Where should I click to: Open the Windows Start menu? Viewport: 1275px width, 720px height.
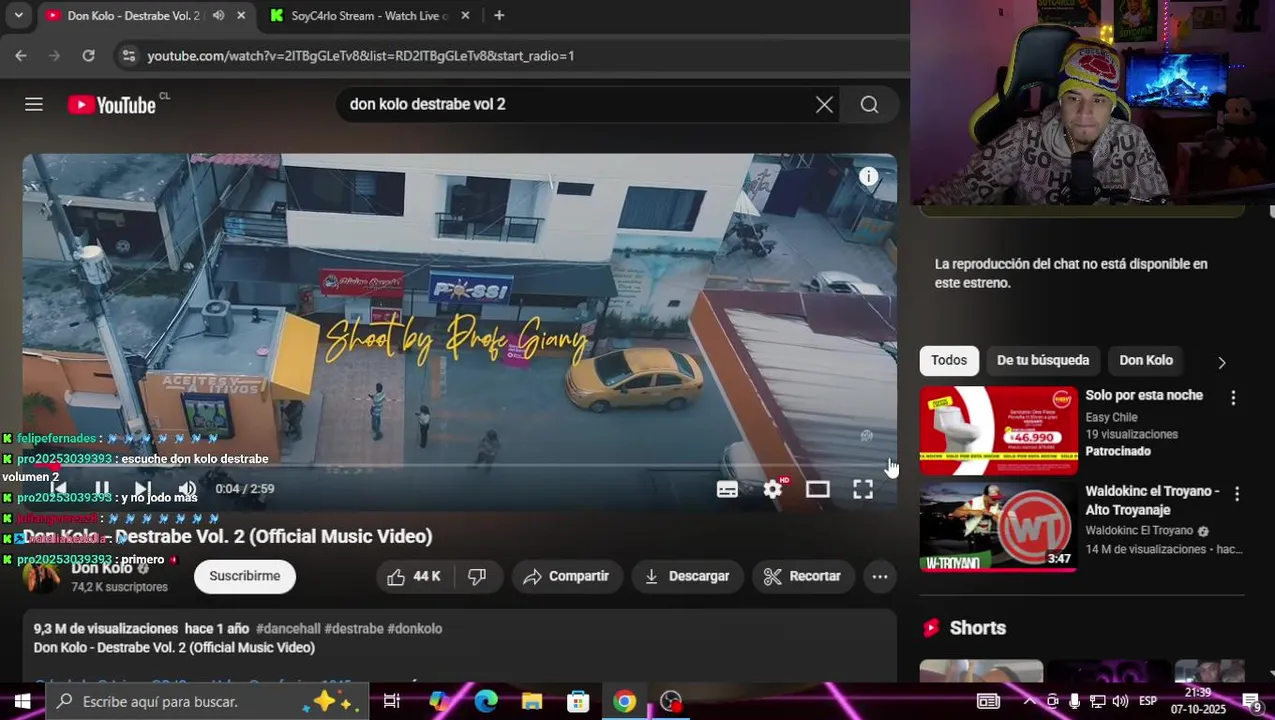click(x=22, y=702)
